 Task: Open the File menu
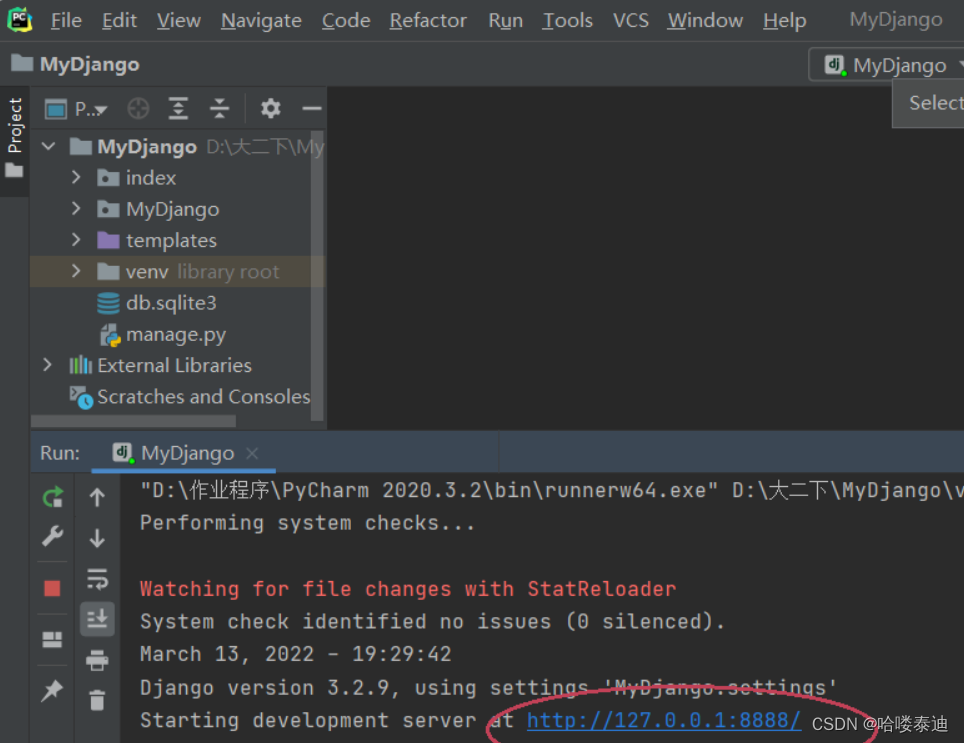coord(66,20)
